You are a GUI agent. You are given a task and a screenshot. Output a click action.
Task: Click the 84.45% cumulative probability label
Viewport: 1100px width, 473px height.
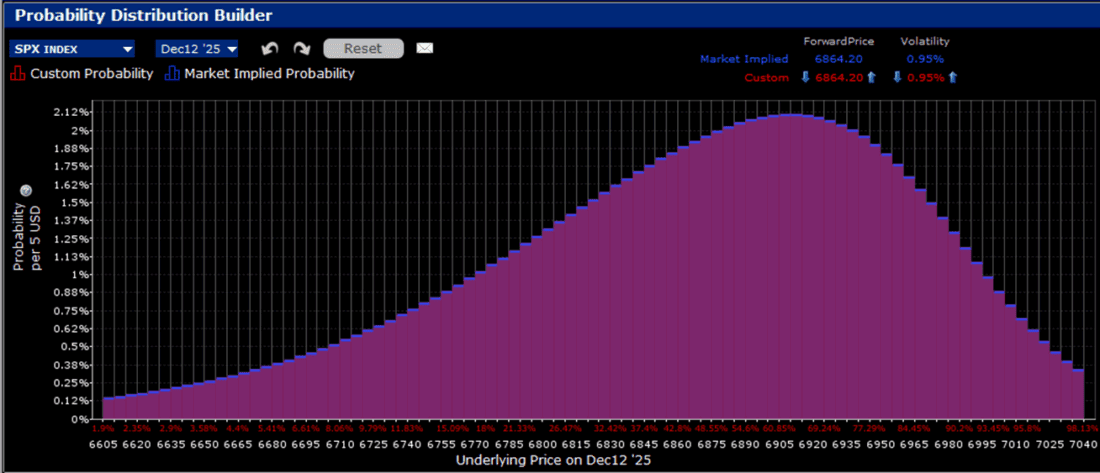click(916, 428)
